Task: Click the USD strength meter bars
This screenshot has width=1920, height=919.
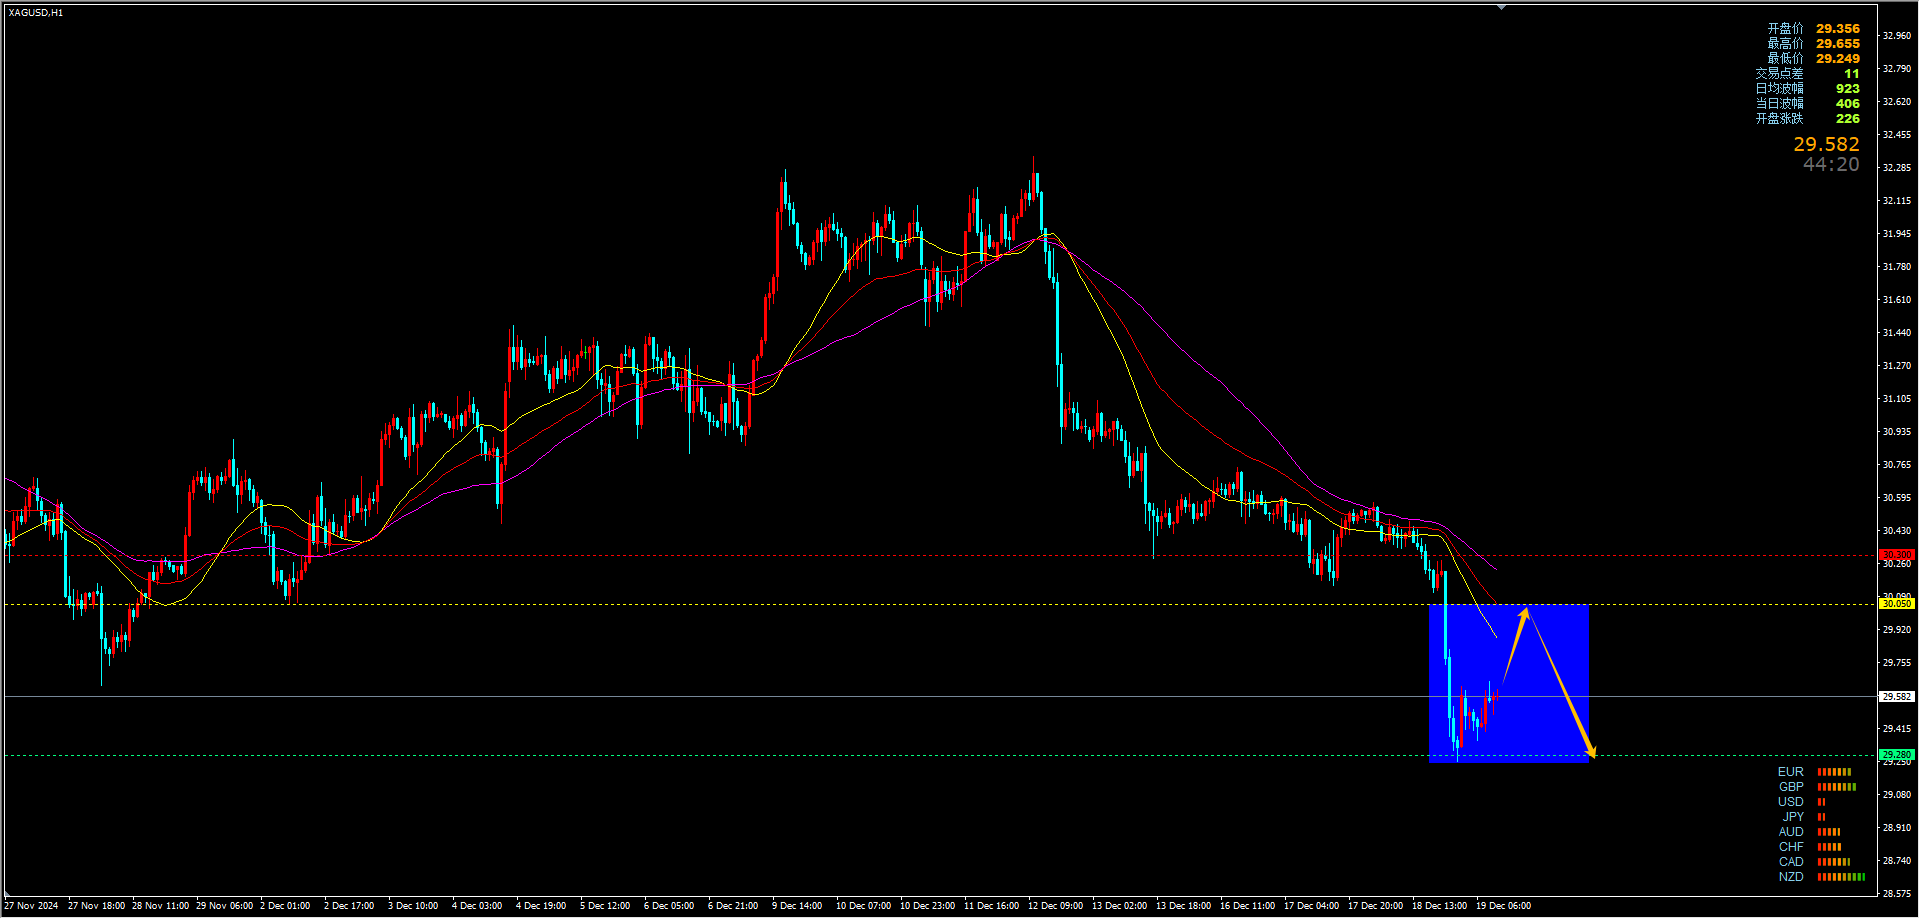Action: pyautogui.click(x=1821, y=802)
